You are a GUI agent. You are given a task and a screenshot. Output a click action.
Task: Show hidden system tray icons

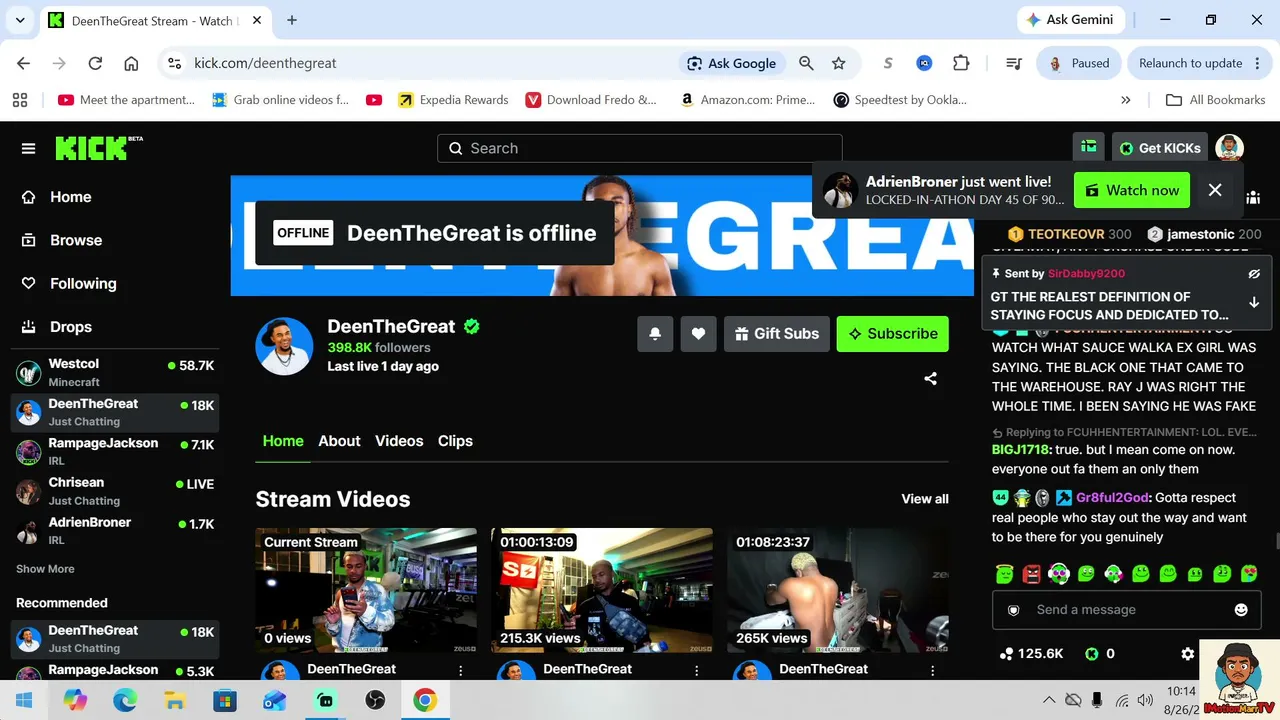[1049, 700]
